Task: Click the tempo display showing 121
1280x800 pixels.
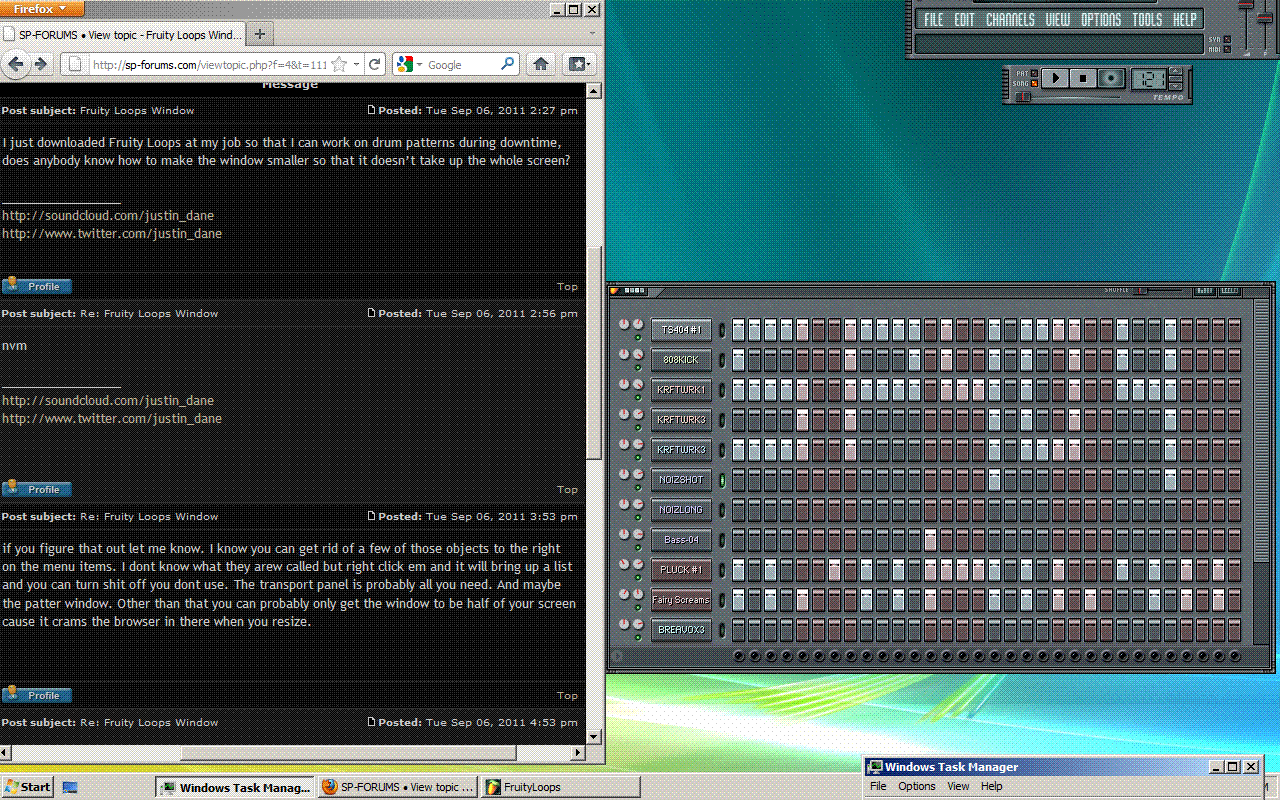Action: [1148, 78]
